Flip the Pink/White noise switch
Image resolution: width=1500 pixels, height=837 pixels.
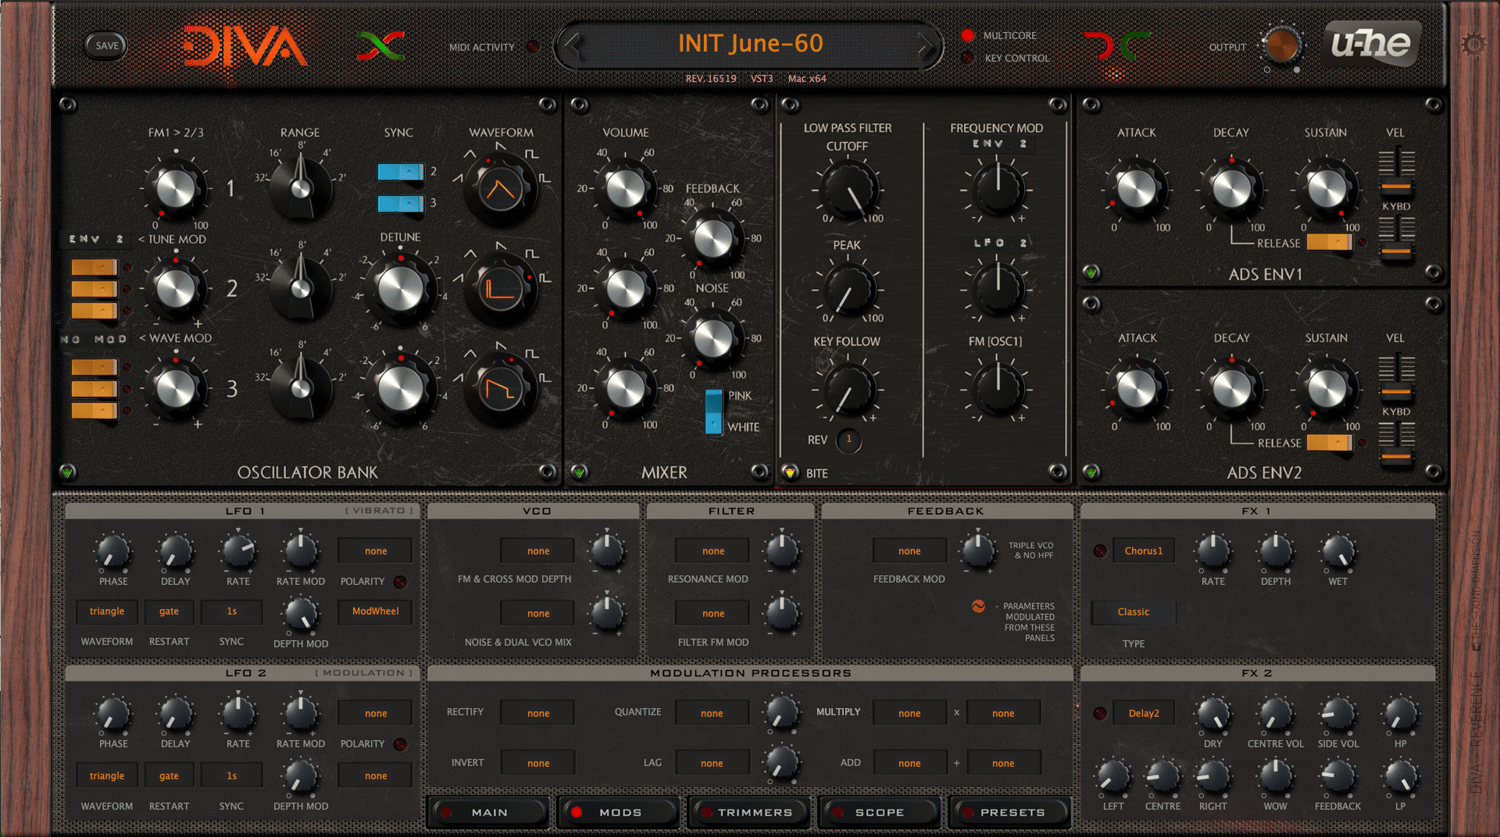pyautogui.click(x=714, y=411)
